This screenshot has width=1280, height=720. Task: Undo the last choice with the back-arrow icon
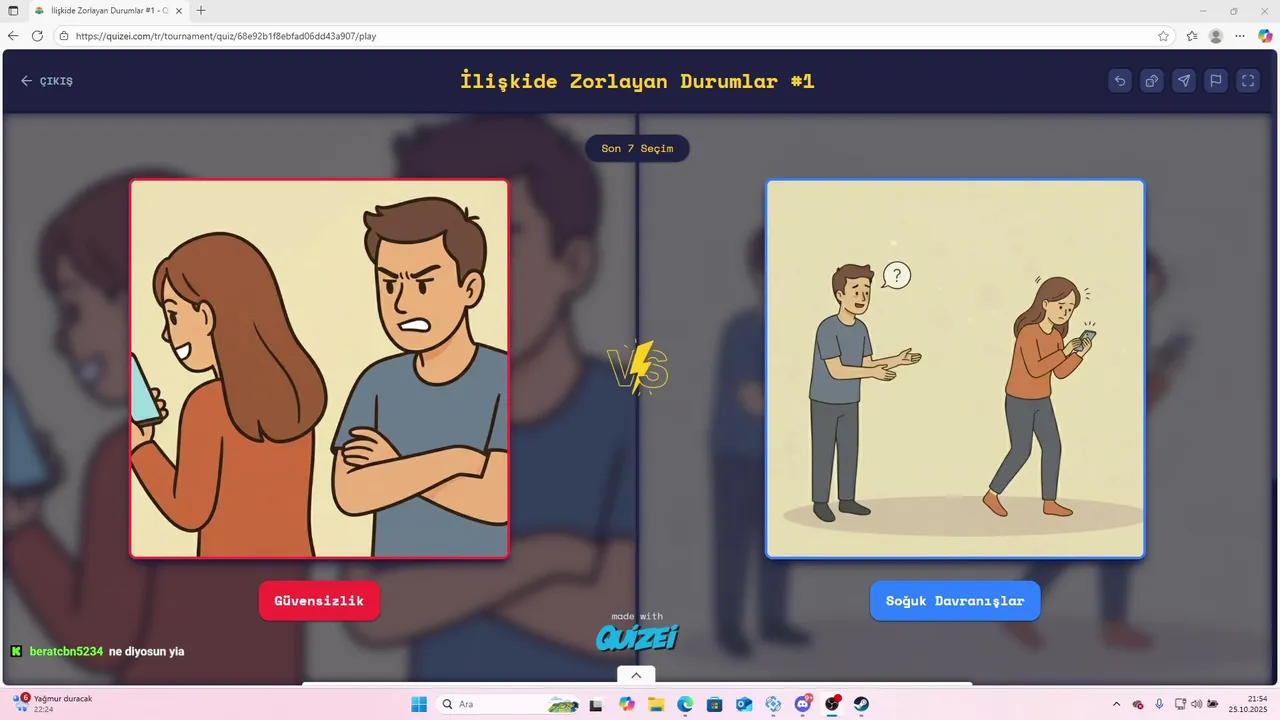click(1120, 81)
